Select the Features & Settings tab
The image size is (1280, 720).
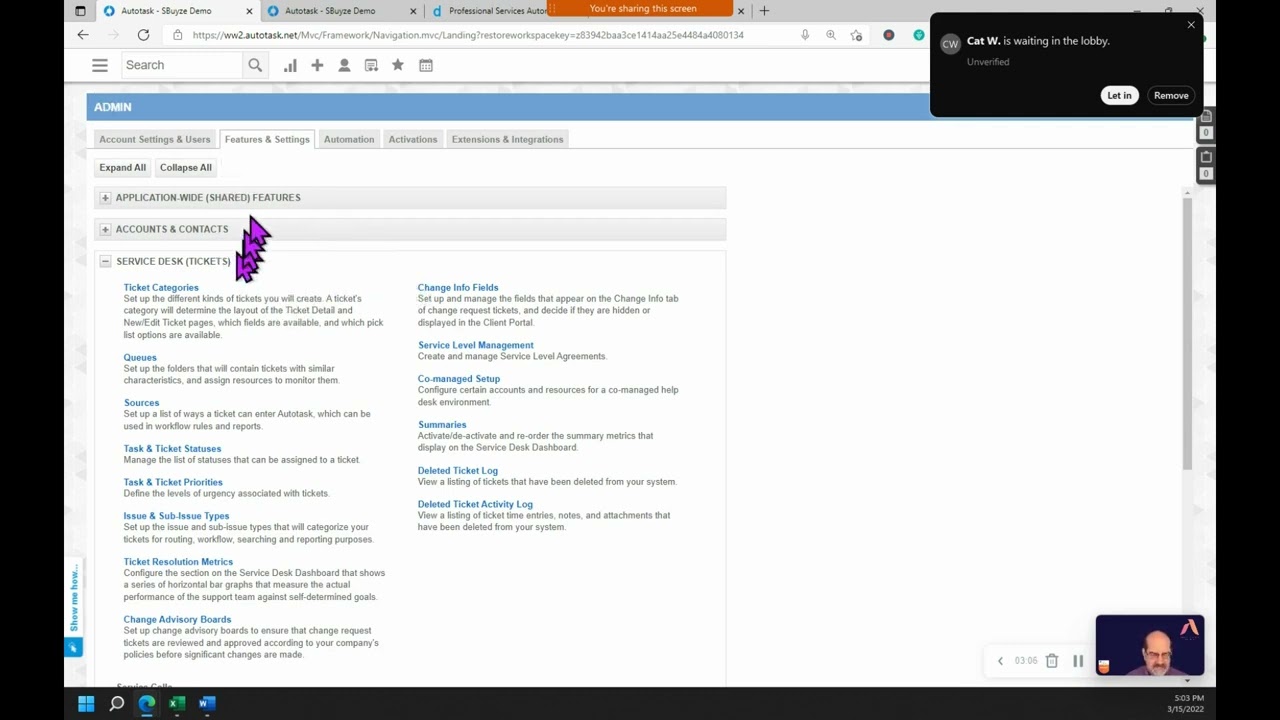[x=267, y=139]
